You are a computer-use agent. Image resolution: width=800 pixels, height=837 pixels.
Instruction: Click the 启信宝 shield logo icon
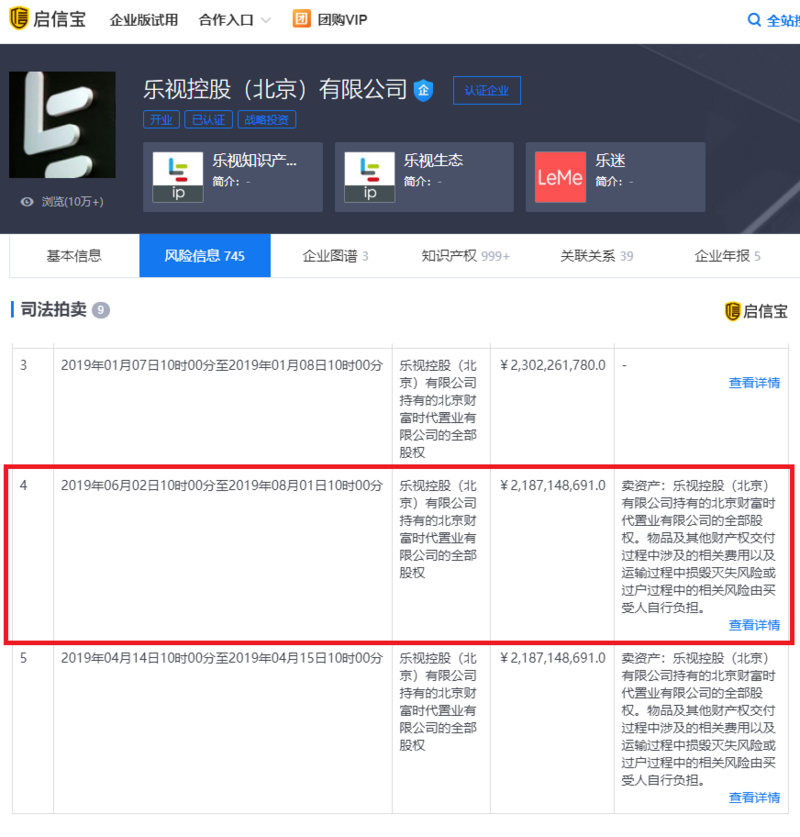tap(18, 19)
